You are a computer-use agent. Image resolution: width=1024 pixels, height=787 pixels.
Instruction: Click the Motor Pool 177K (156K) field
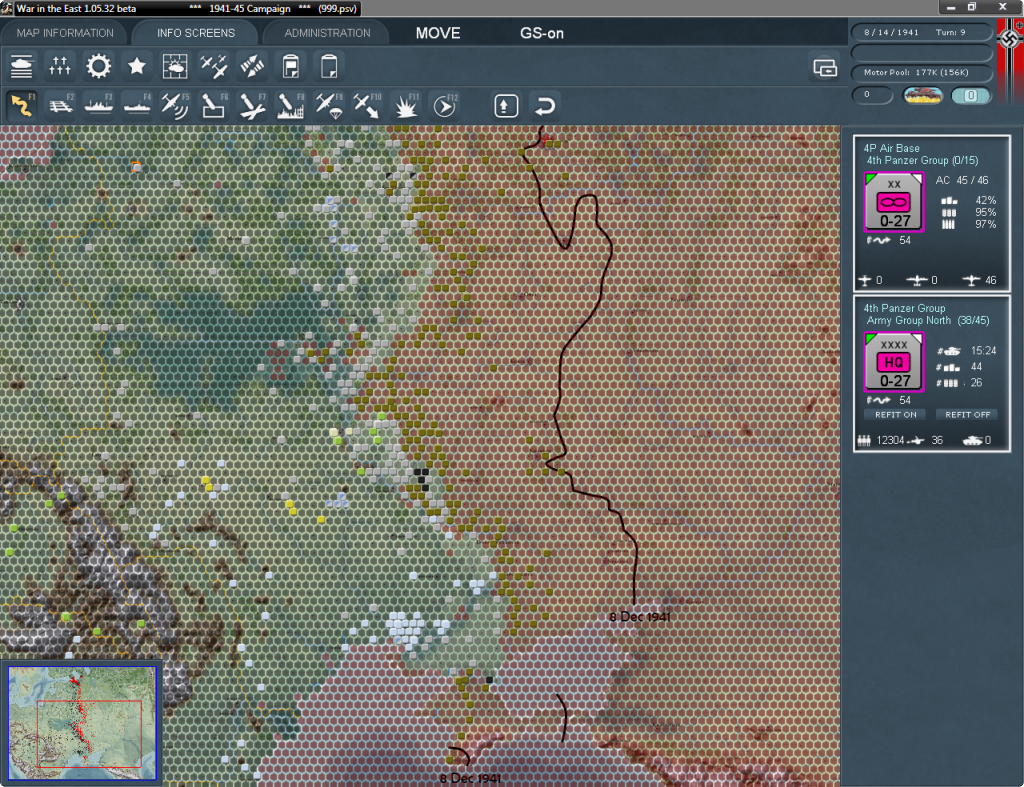pos(921,72)
